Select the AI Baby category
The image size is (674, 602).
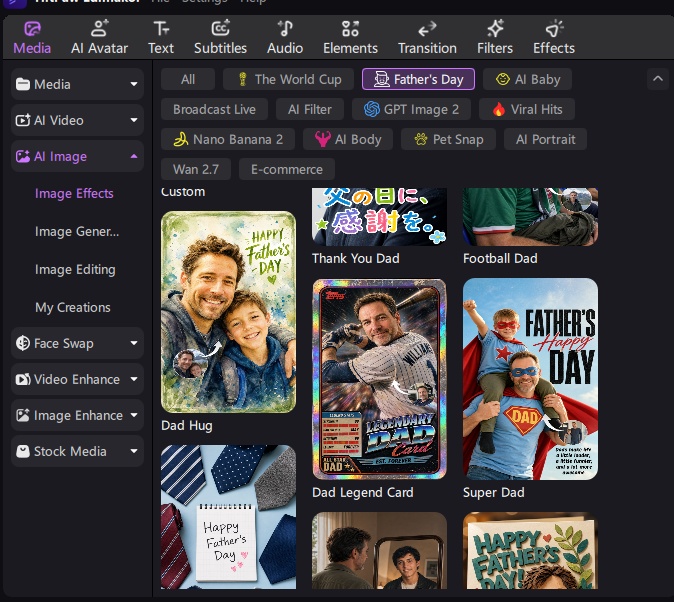527,79
